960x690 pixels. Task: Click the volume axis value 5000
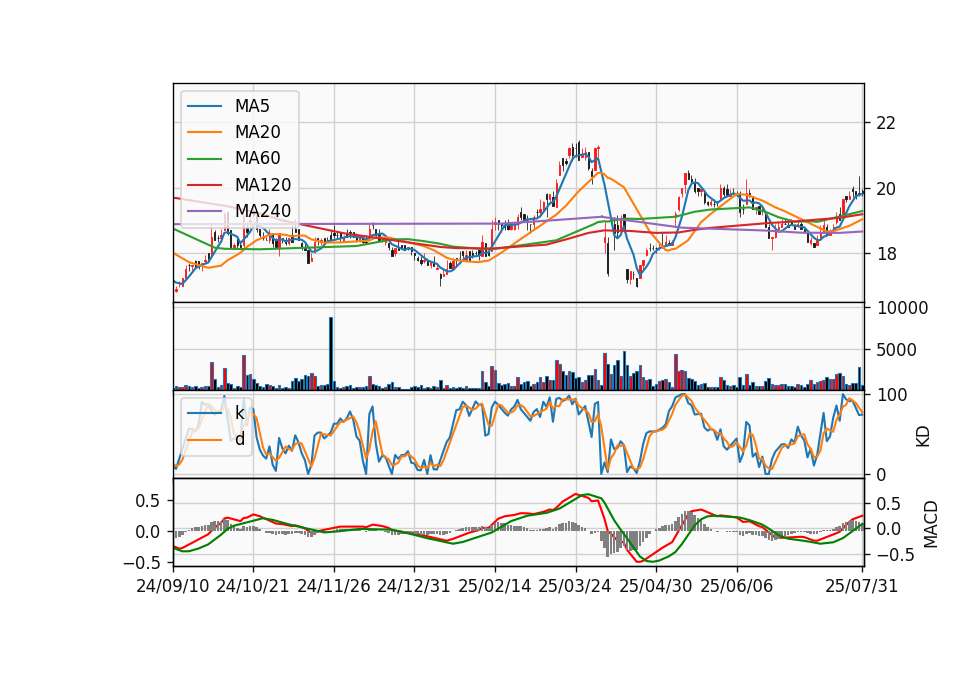897,350
